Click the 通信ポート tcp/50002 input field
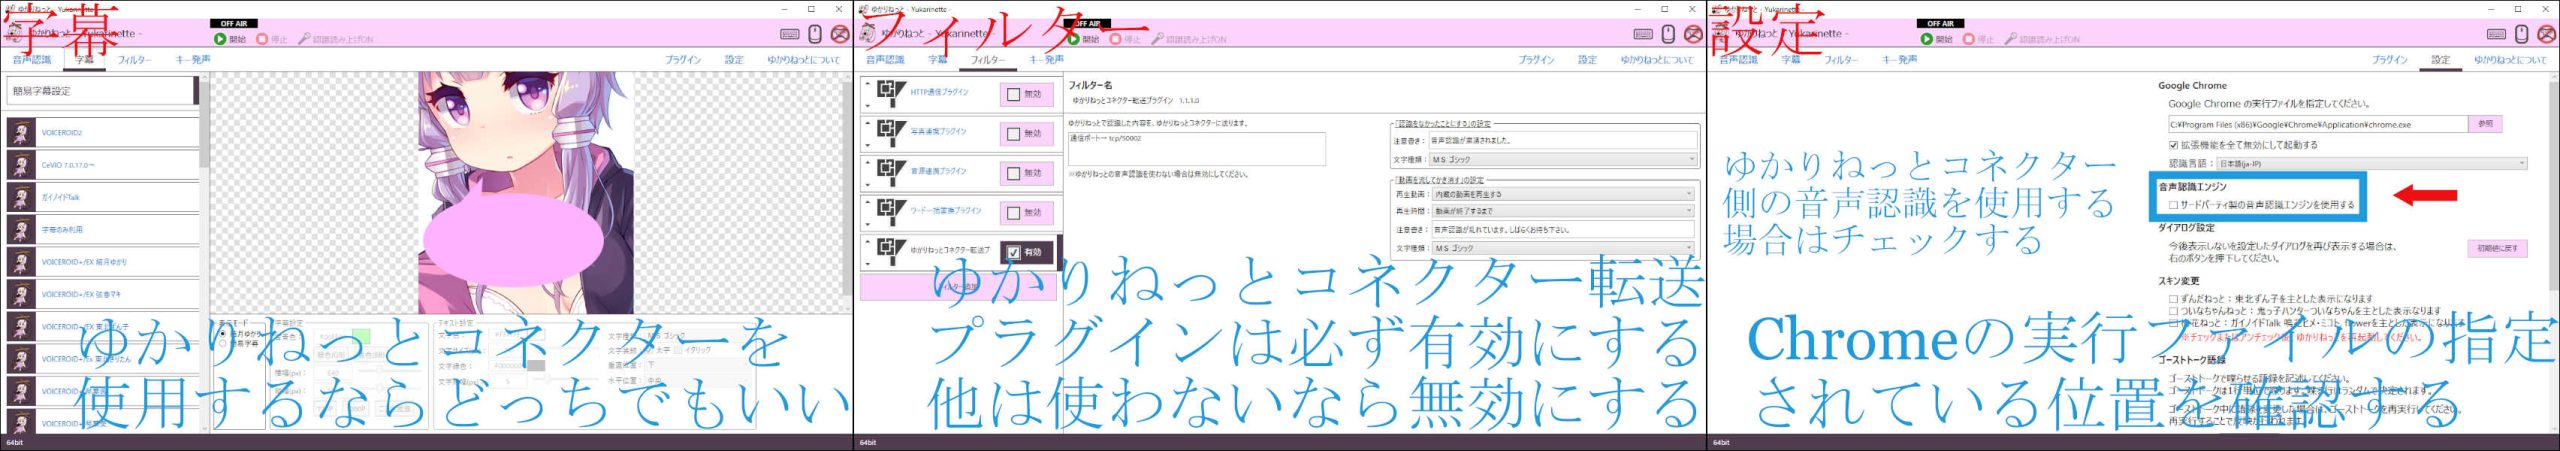The image size is (2560, 451). pos(1196,149)
